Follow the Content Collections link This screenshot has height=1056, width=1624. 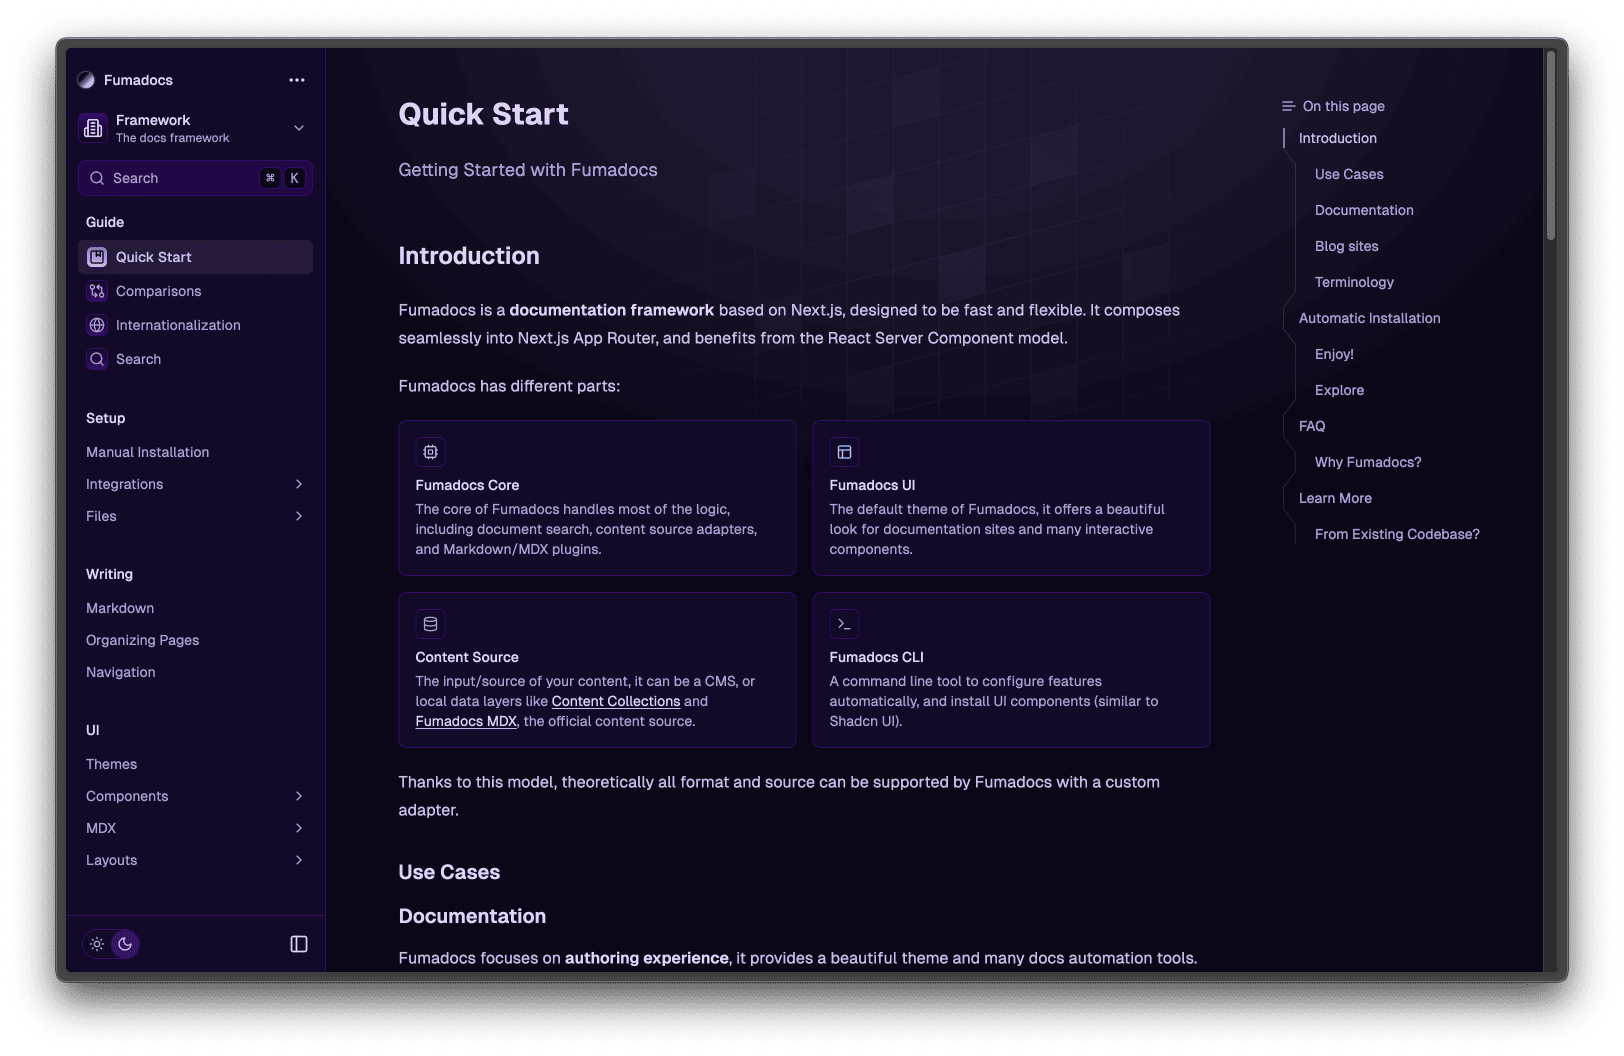[x=615, y=701]
